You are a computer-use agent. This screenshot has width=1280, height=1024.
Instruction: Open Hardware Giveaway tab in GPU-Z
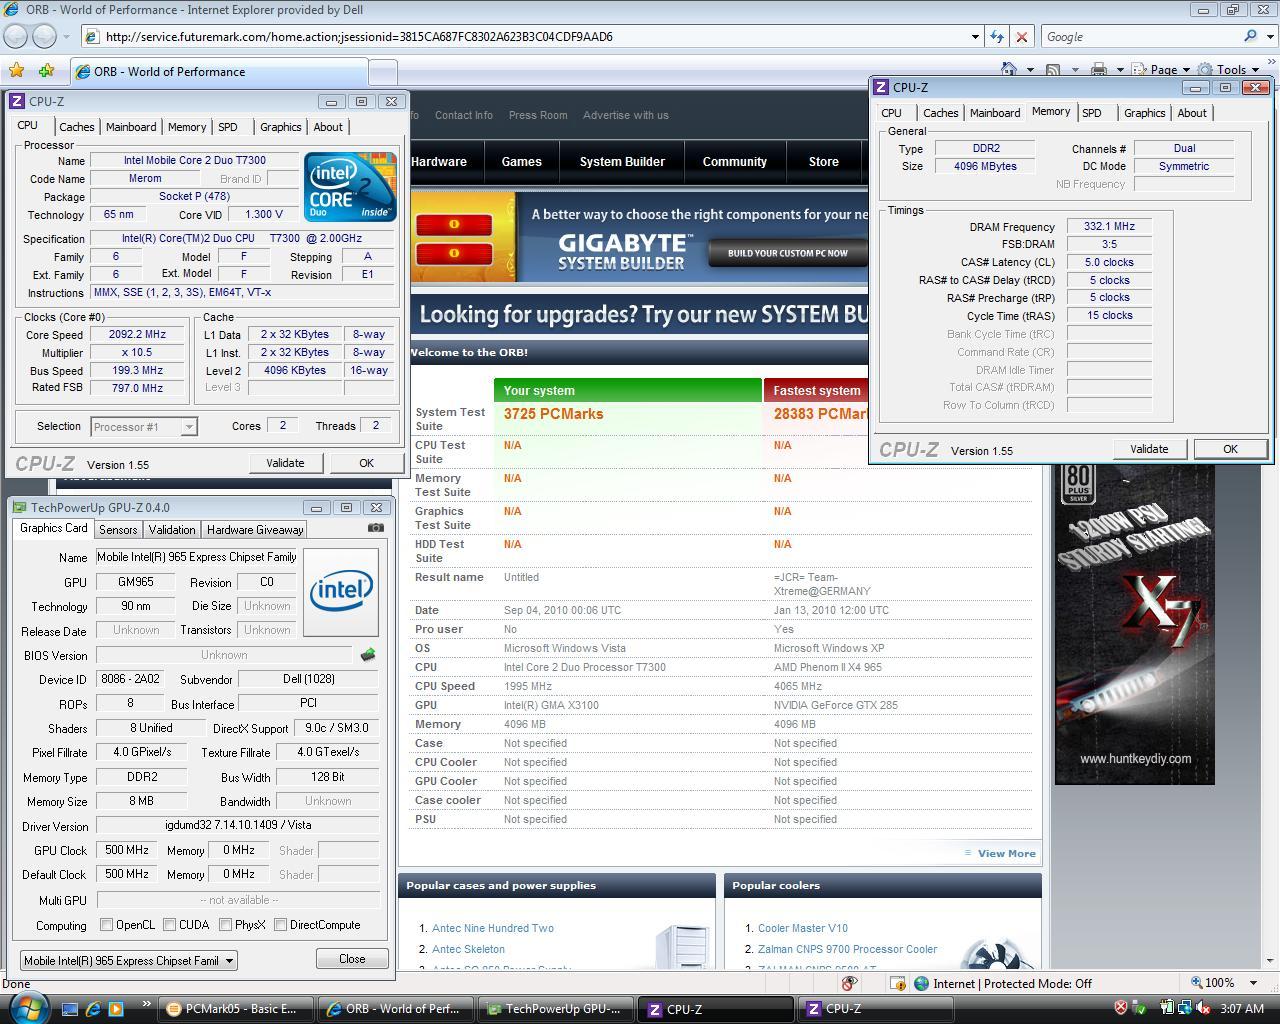tap(255, 530)
